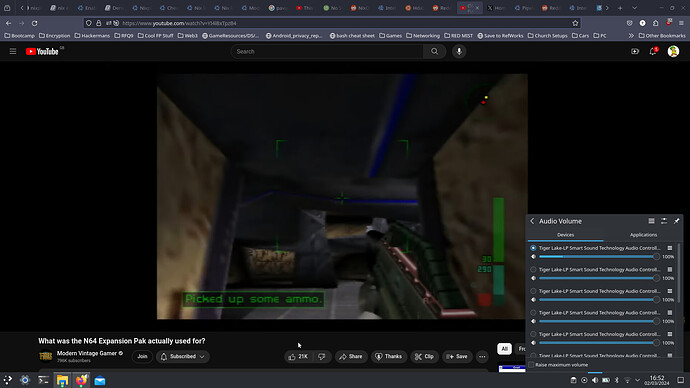Show hidden system tray icons arrow

tap(638, 380)
